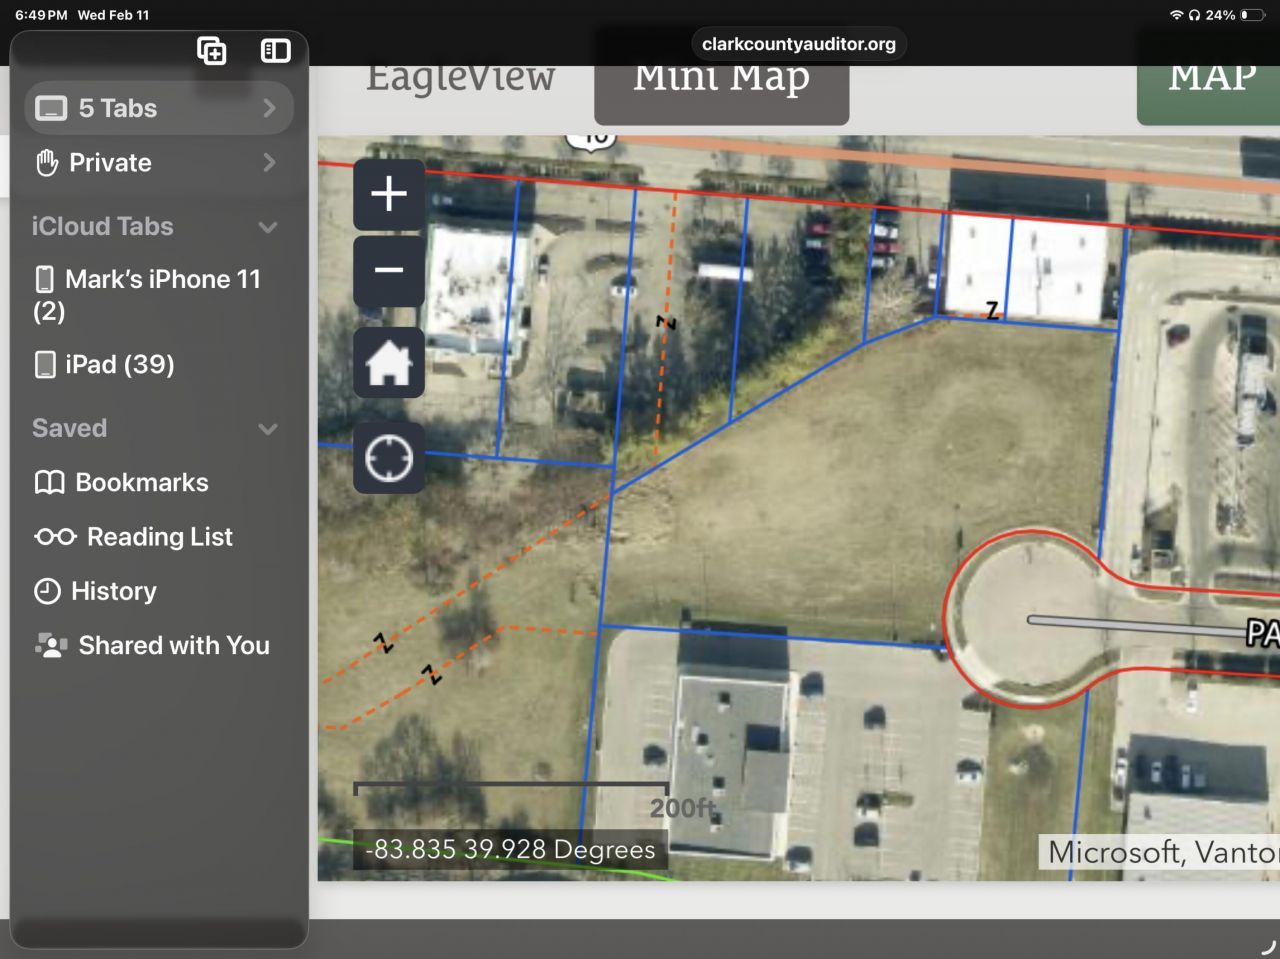Tap the clarkcountyauditor.org address bar
The height and width of the screenshot is (959, 1280).
click(798, 44)
